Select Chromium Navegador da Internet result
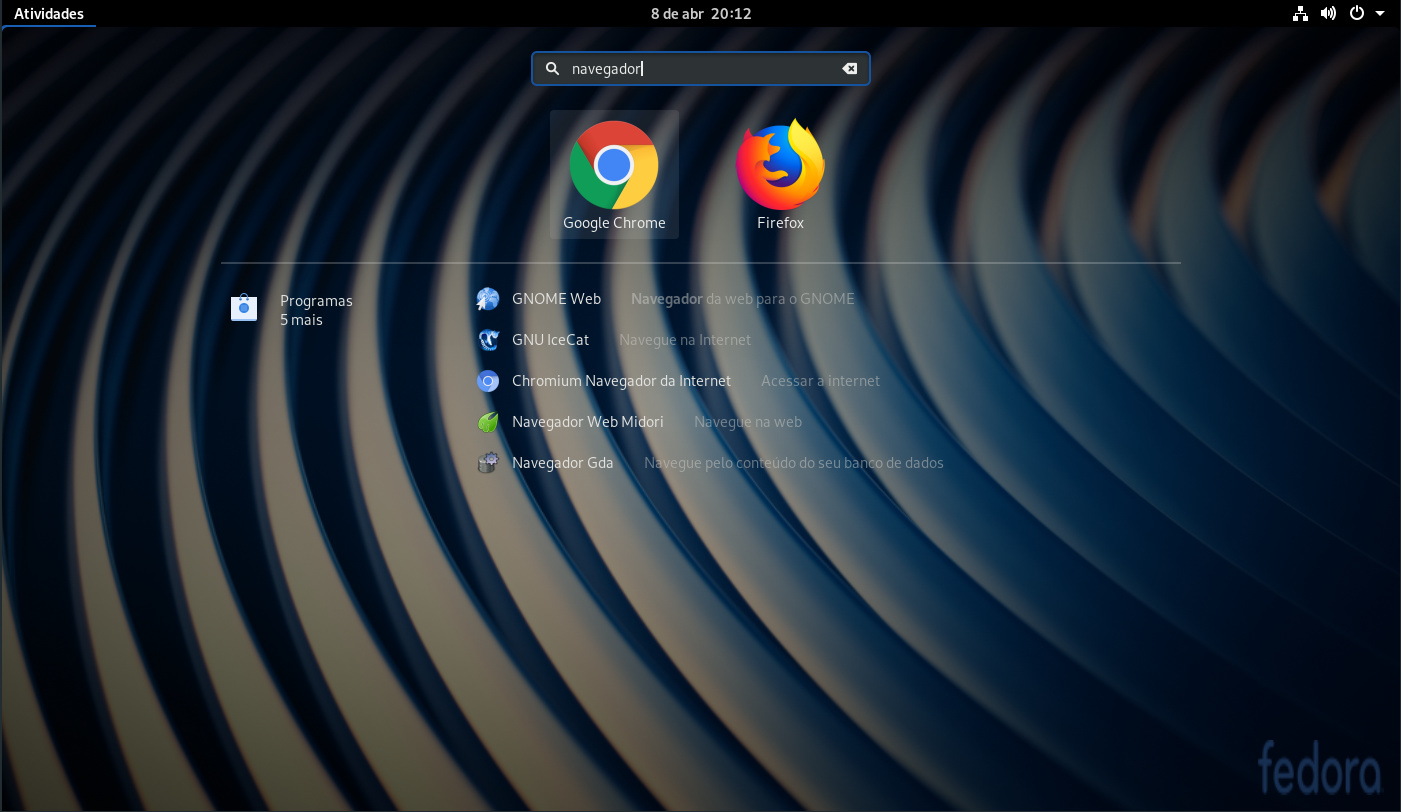This screenshot has width=1401, height=812. [621, 381]
